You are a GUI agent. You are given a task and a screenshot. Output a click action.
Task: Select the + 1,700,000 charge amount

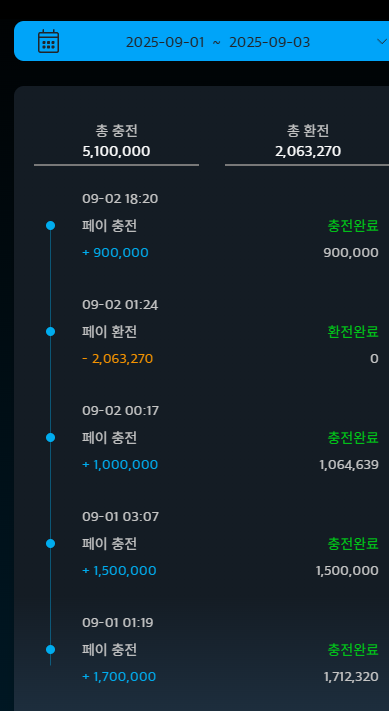click(119, 677)
